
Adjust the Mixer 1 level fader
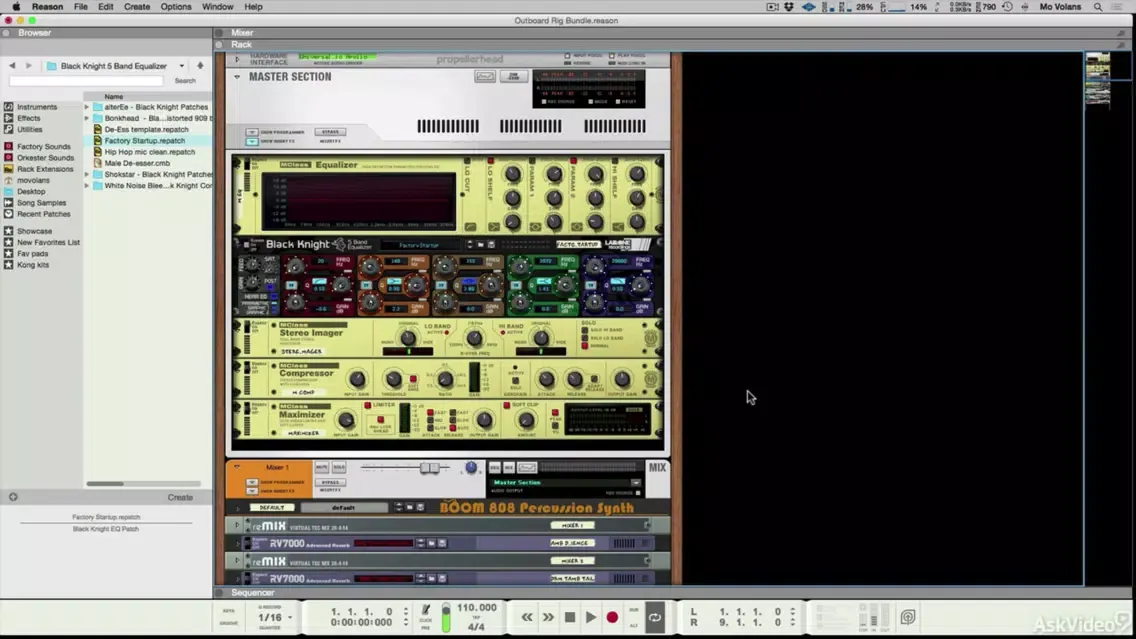tap(430, 468)
